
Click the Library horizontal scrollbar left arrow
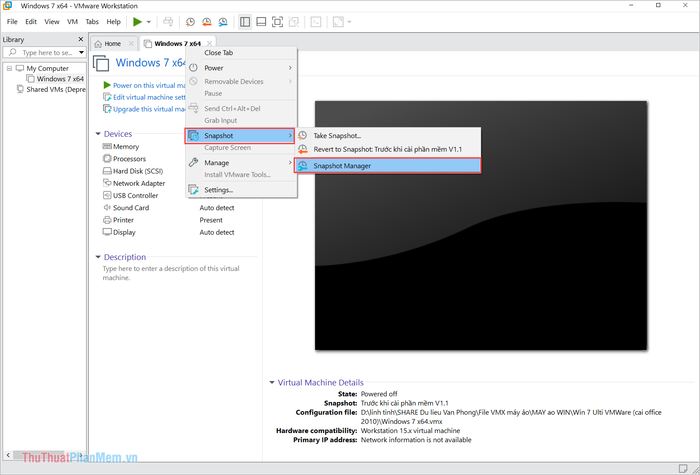pos(6,455)
